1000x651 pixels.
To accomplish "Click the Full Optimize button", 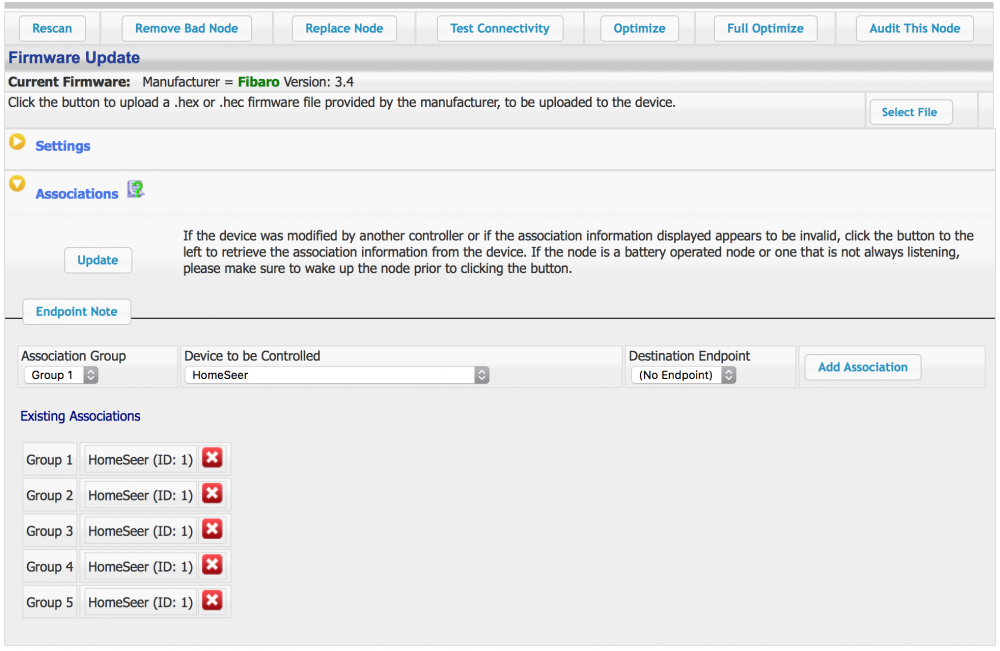I will [x=765, y=28].
